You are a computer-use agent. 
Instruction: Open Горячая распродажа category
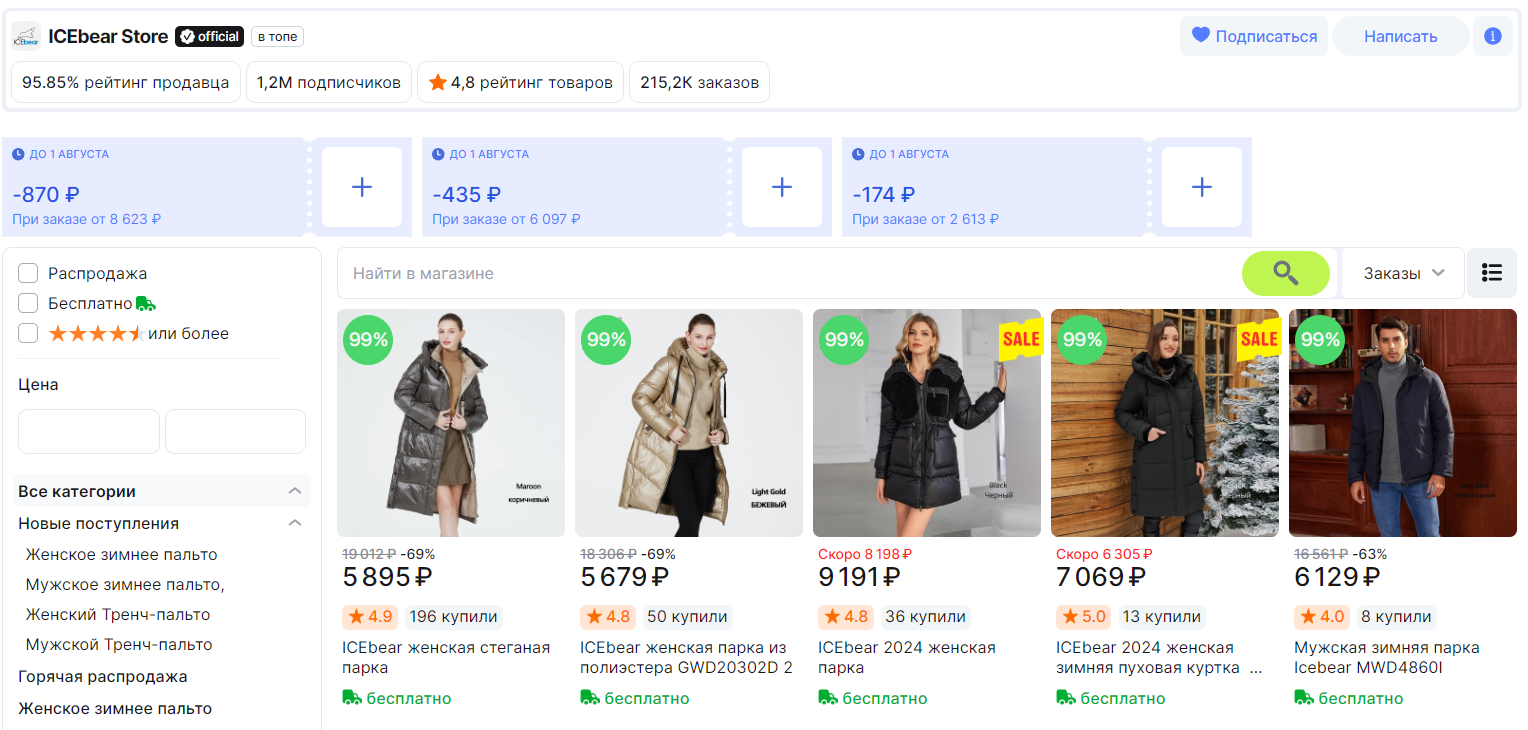(x=103, y=676)
